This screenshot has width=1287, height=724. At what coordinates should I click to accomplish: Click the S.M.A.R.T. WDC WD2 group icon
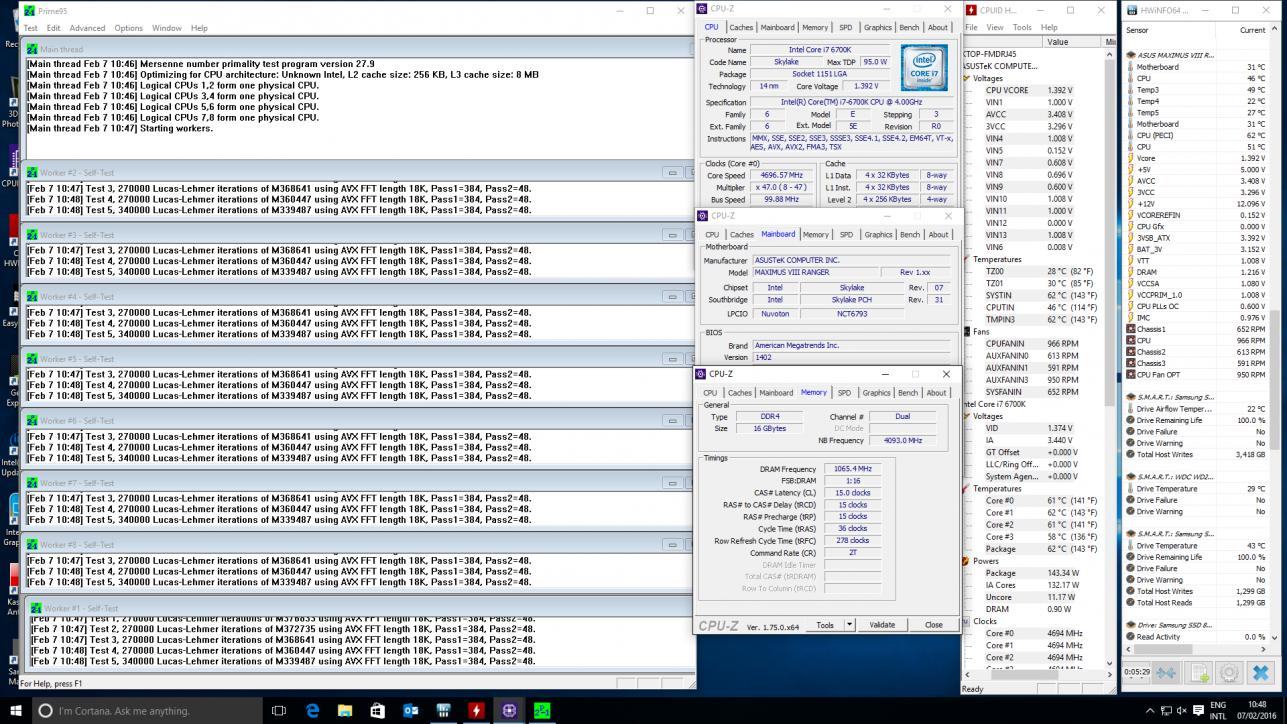click(x=1130, y=477)
